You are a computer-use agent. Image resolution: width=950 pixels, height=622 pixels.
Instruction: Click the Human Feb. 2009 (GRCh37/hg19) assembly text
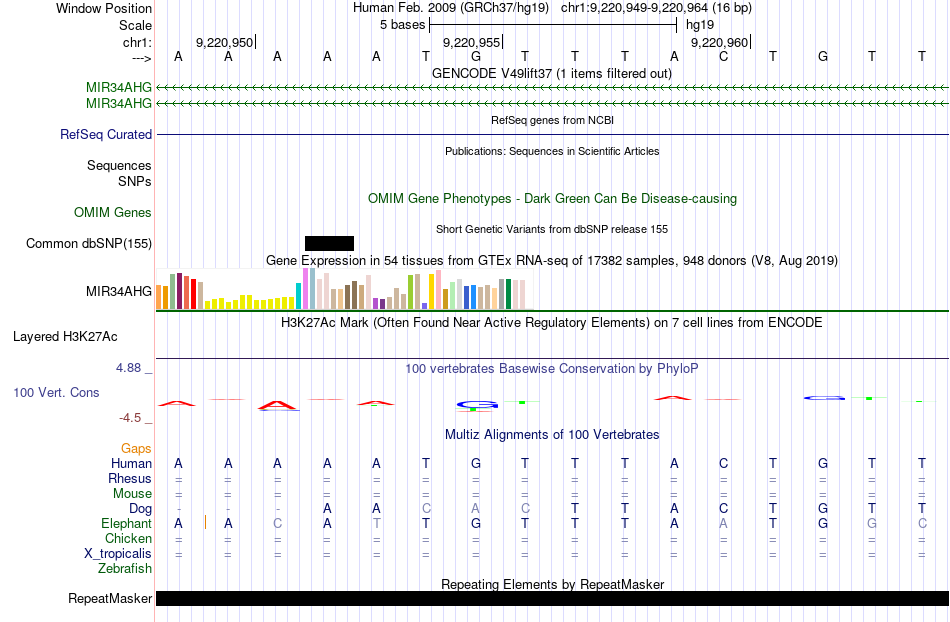(451, 8)
